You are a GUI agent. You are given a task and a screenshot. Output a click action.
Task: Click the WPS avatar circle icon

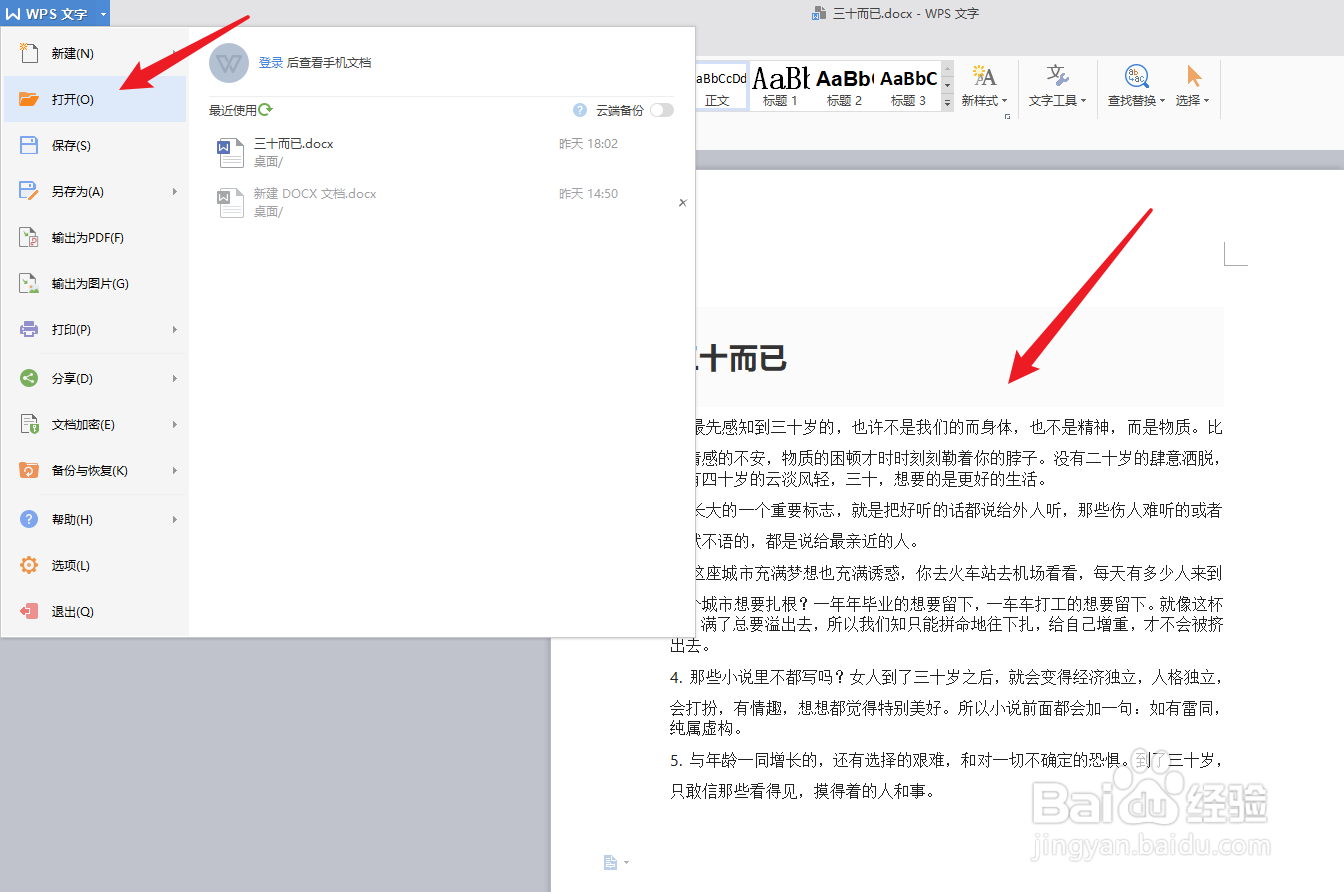coord(228,63)
